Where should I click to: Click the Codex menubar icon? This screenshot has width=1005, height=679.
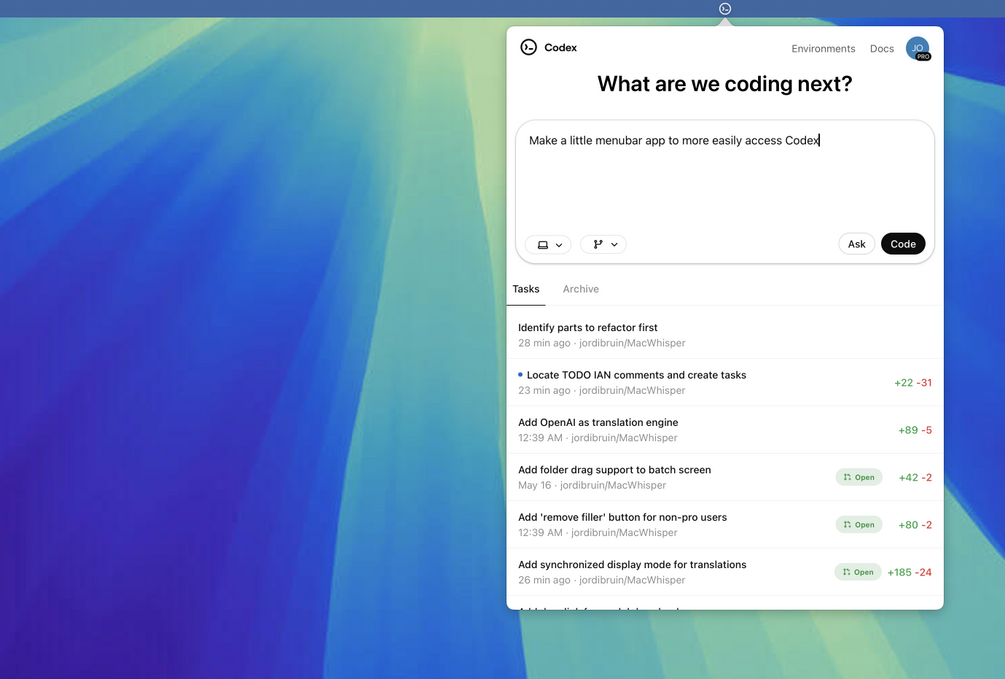(x=725, y=8)
